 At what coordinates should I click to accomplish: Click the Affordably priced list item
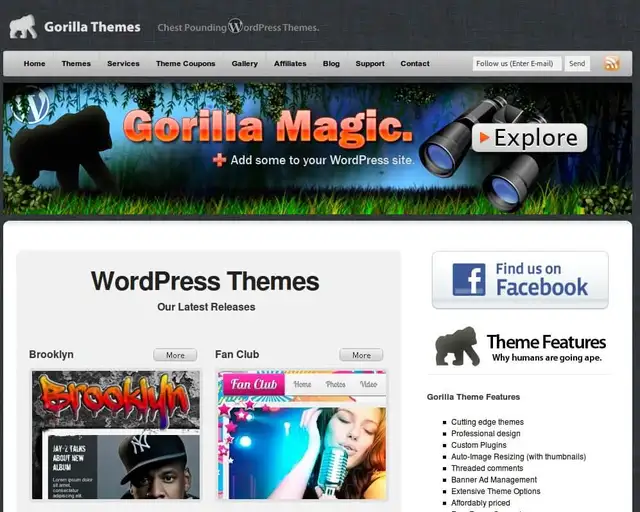tap(480, 503)
